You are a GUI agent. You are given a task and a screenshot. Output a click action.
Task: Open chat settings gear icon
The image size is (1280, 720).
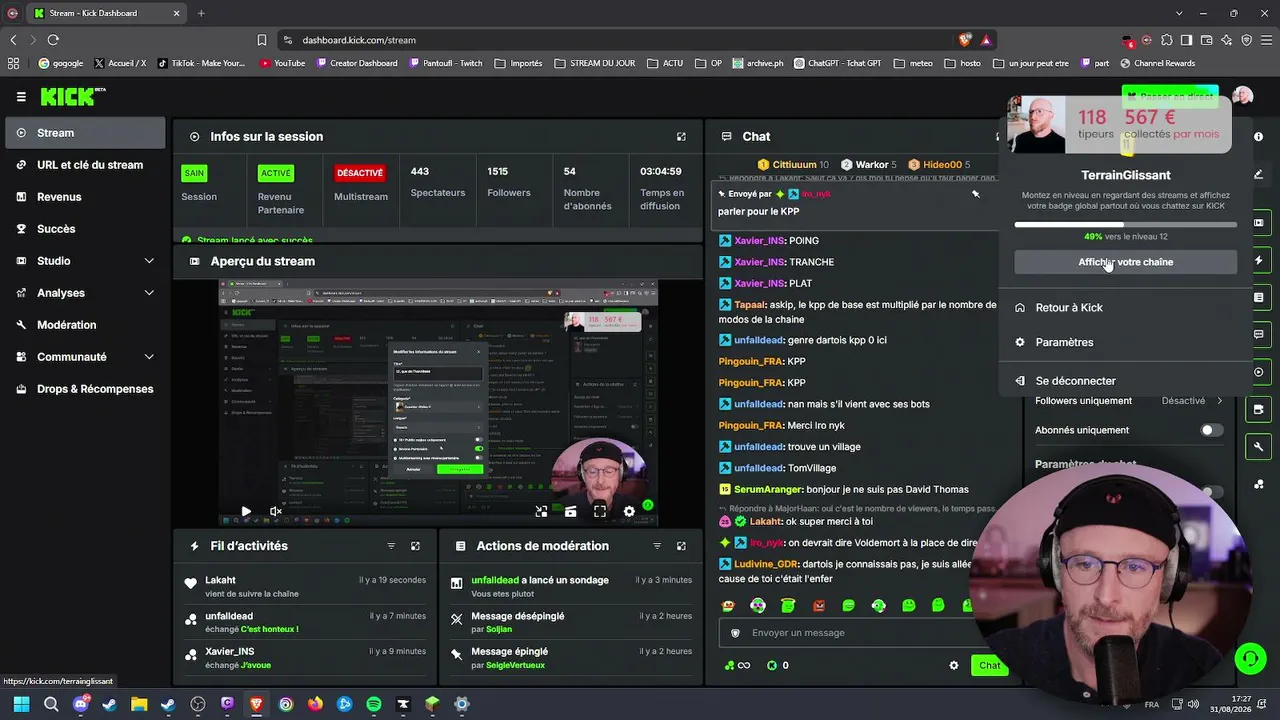pos(954,666)
